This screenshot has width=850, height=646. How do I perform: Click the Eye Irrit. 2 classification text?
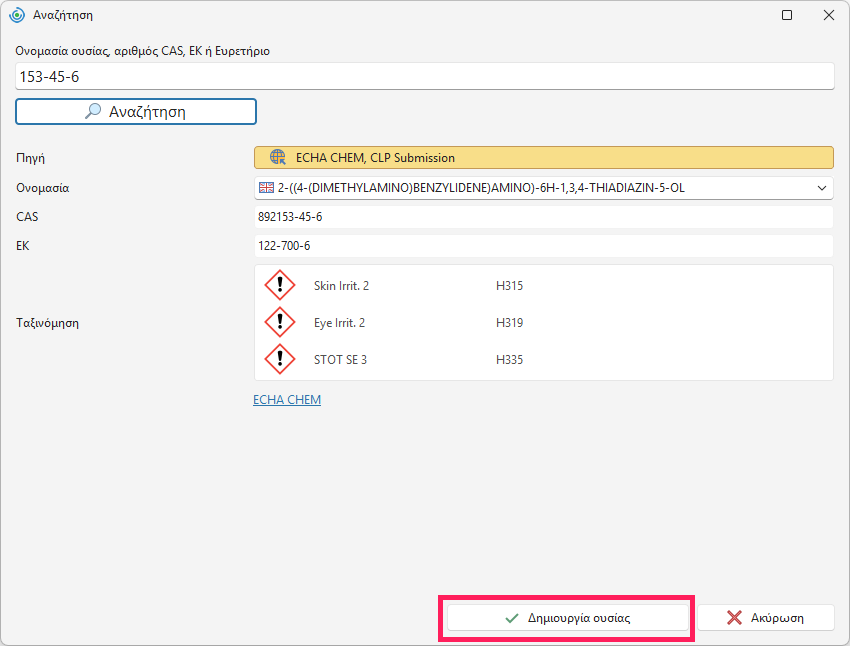[339, 323]
